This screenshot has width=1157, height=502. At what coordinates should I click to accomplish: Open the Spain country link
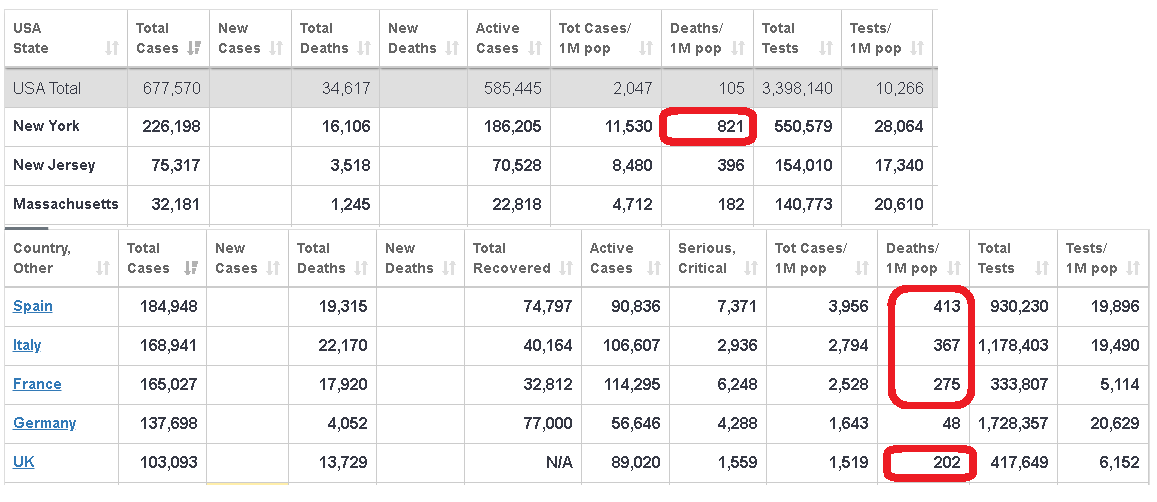pyautogui.click(x=33, y=306)
